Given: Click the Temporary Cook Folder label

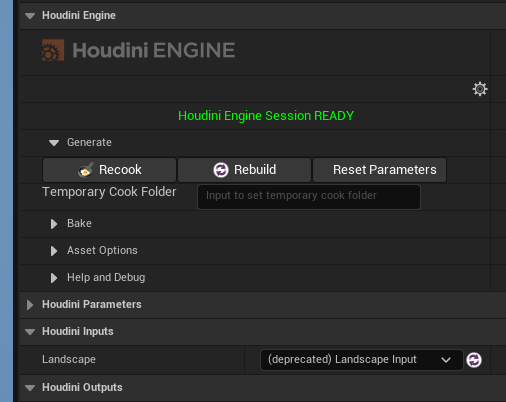Looking at the screenshot, I should tap(109, 192).
